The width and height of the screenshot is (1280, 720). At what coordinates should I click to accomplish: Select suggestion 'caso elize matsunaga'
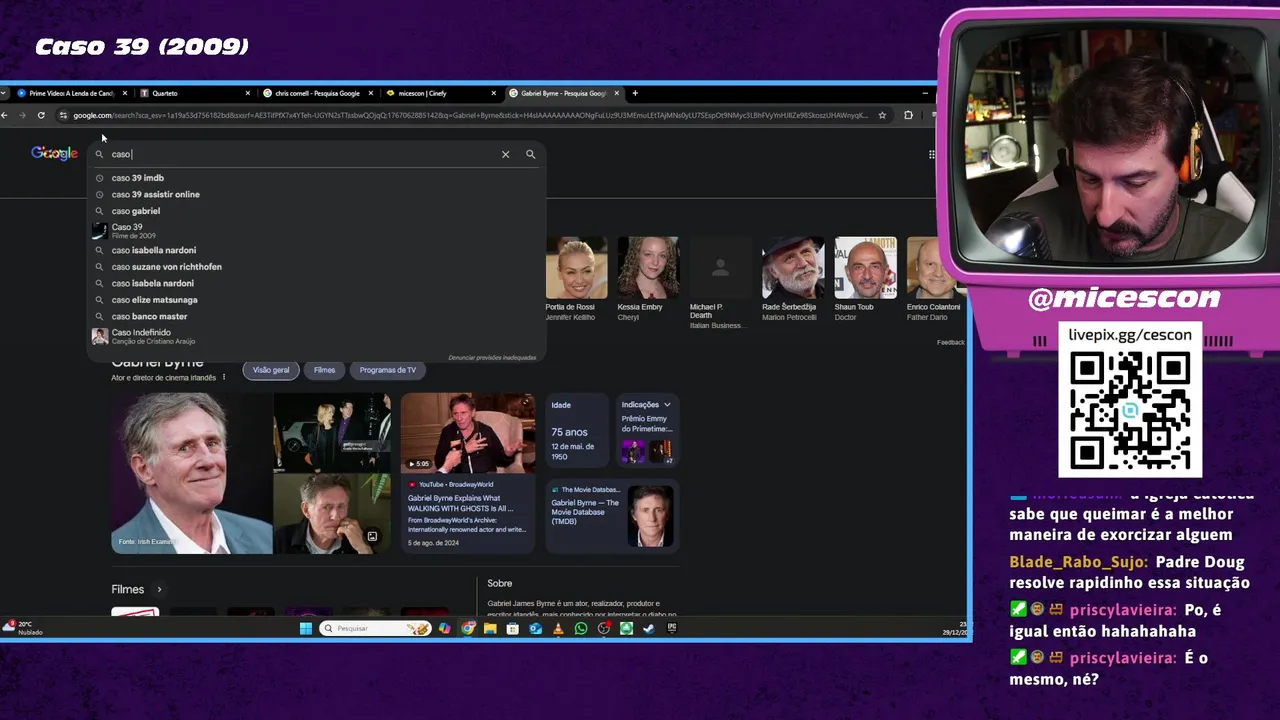click(x=316, y=300)
